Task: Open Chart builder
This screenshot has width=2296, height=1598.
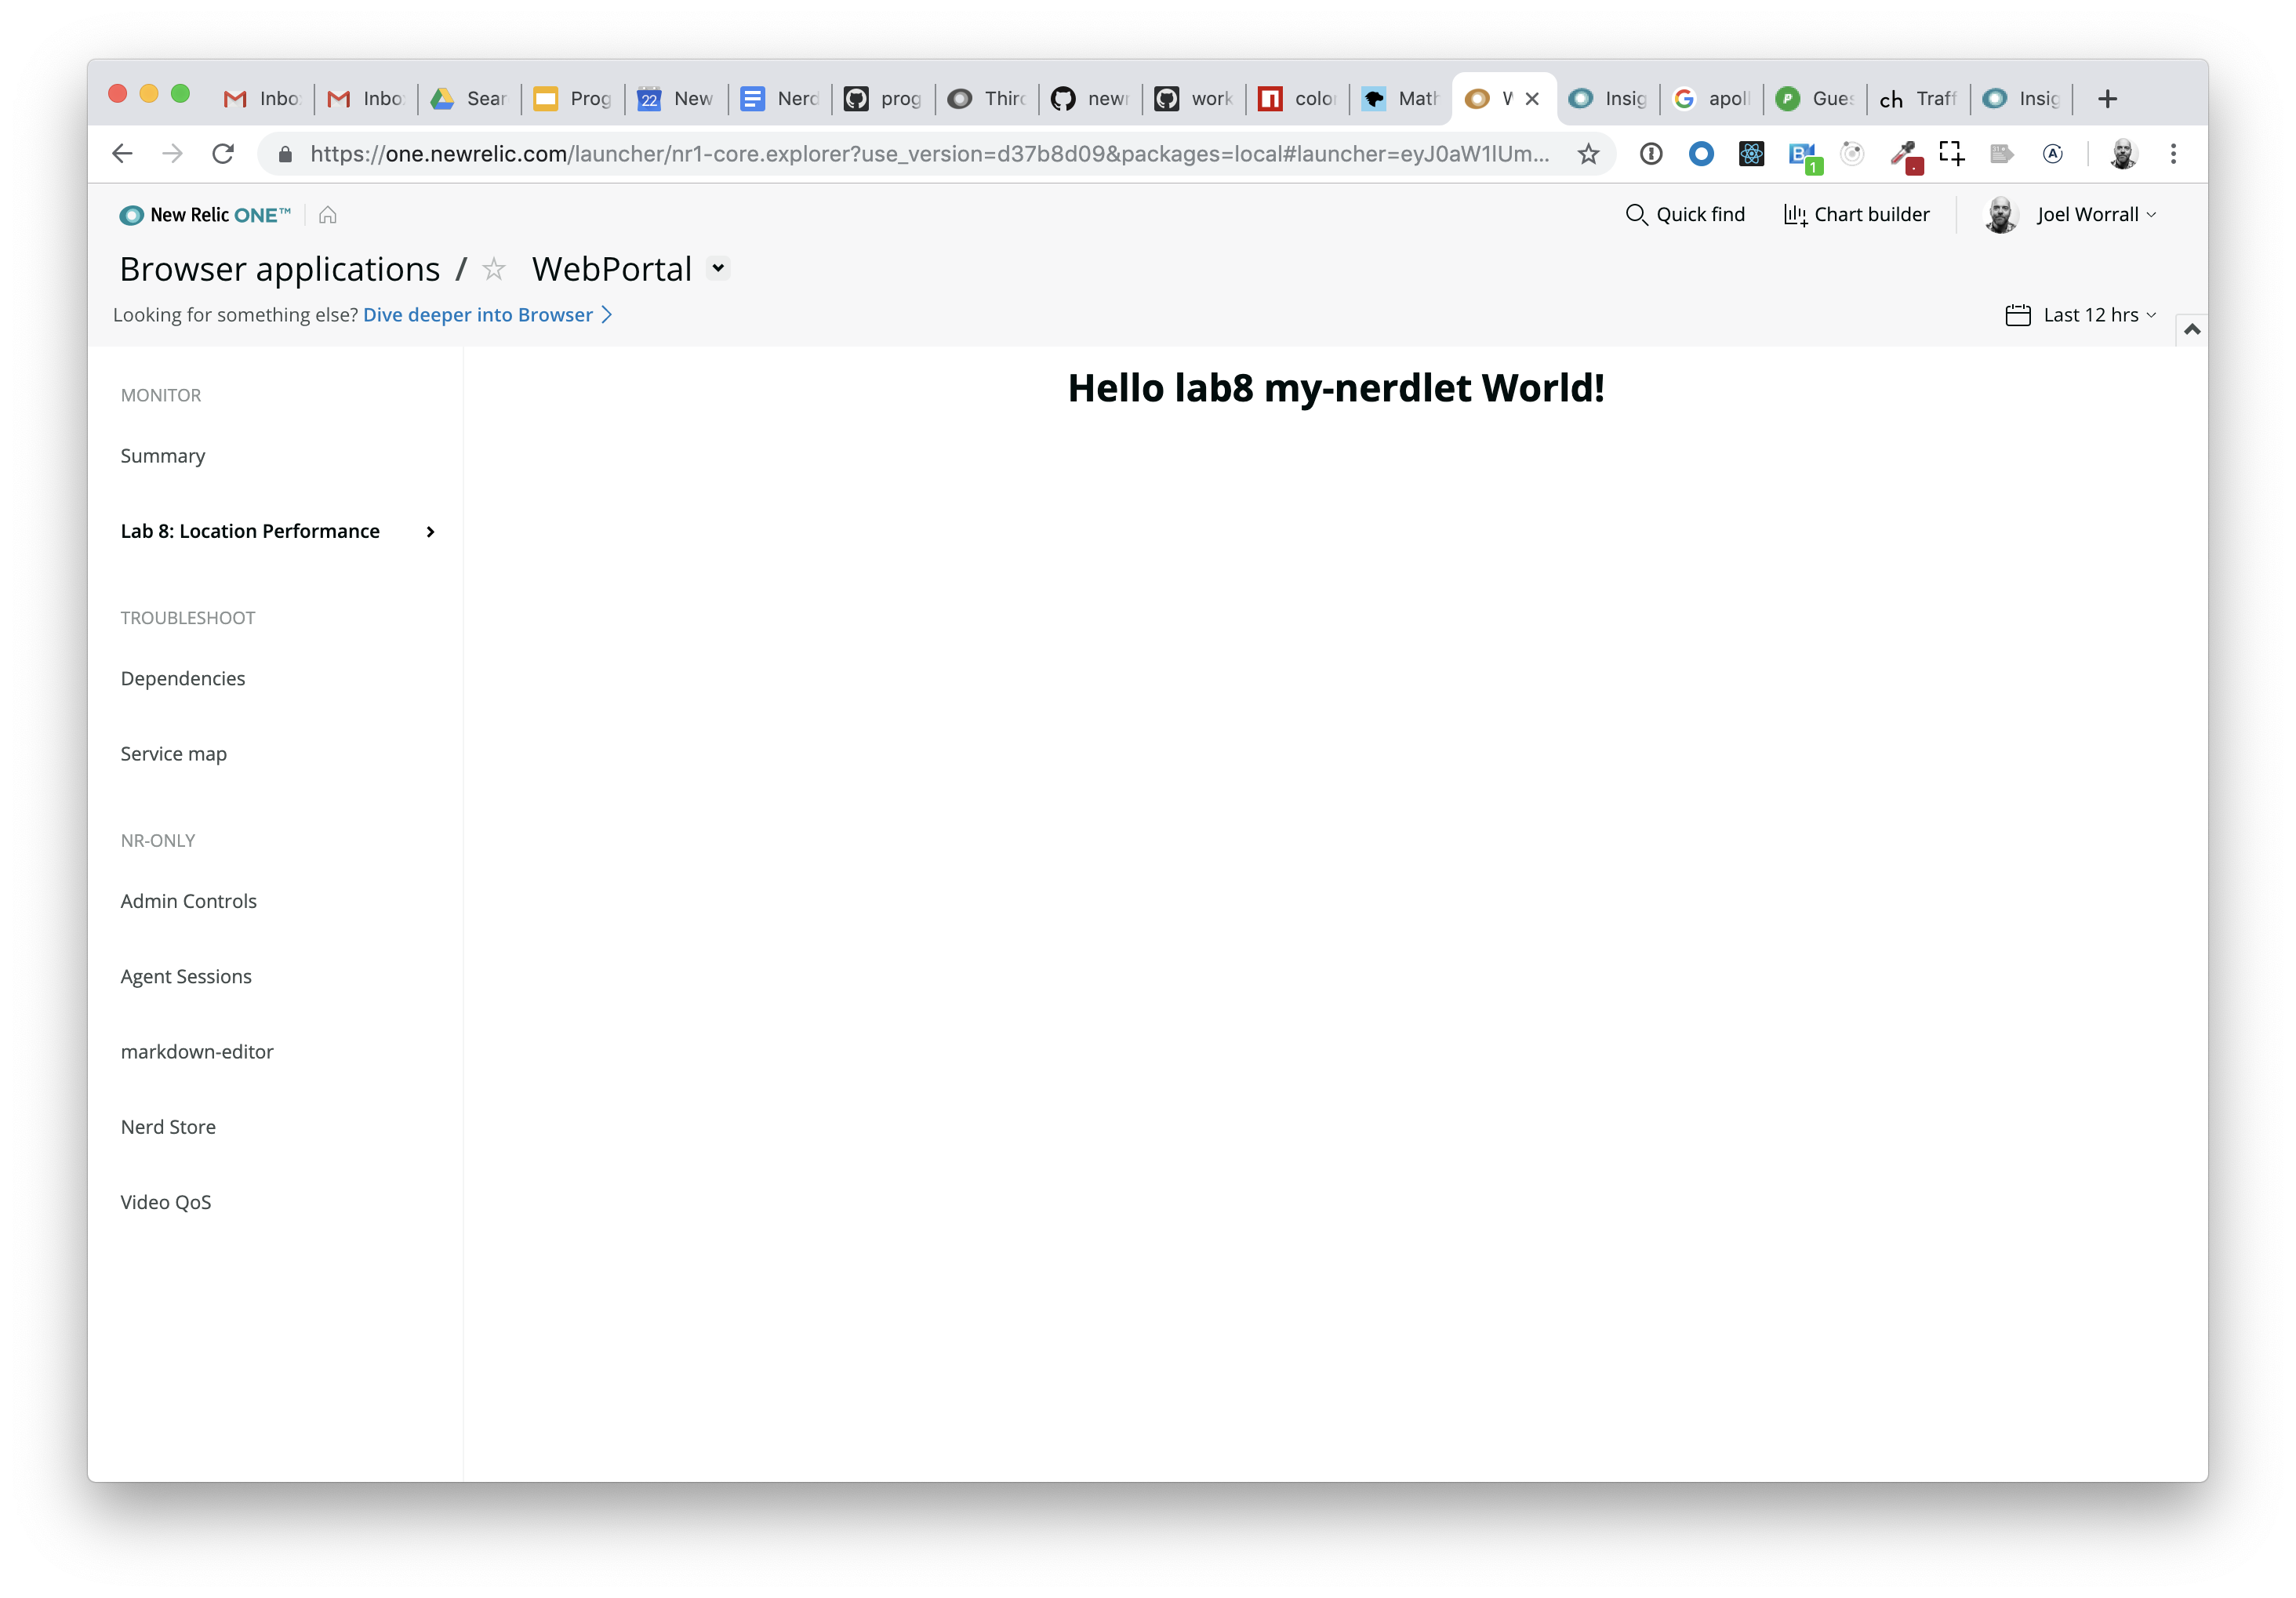Action: (x=1856, y=214)
